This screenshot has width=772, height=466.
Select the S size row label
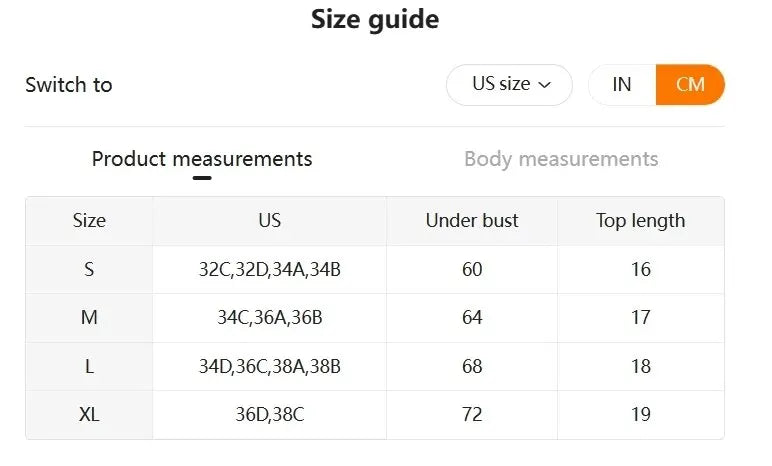pos(89,269)
